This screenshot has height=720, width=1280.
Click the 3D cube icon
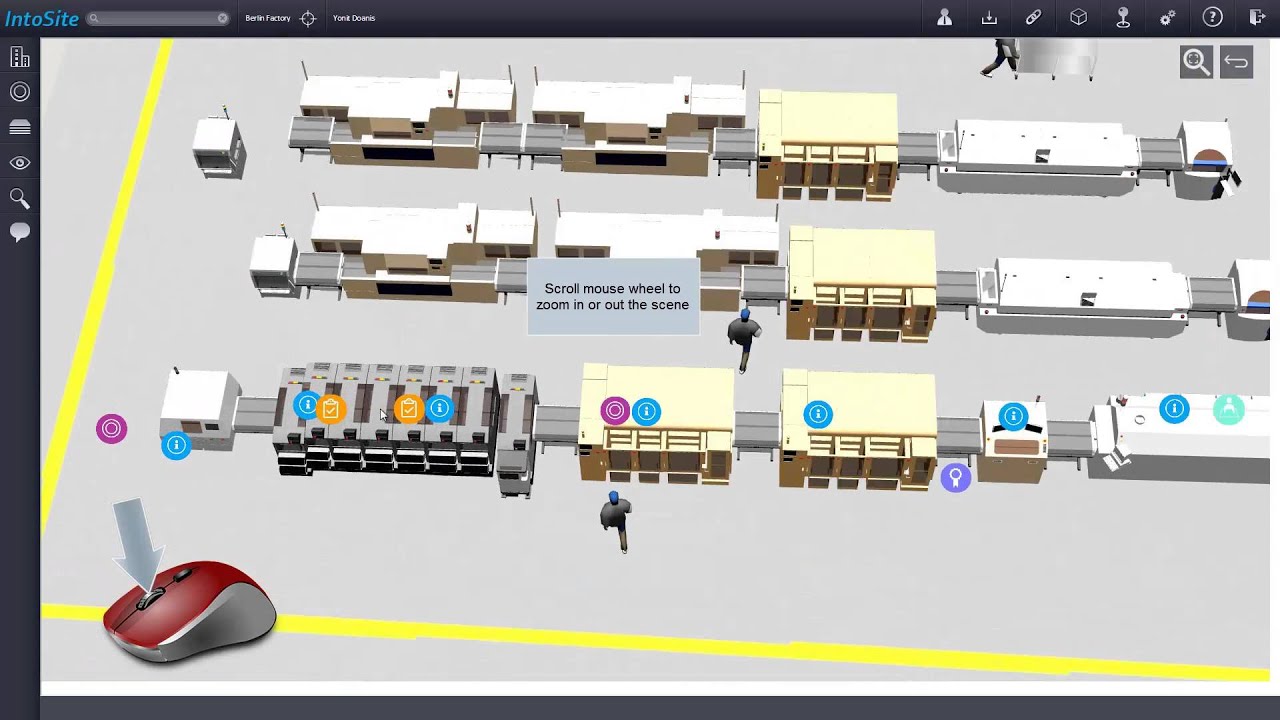click(x=1078, y=18)
